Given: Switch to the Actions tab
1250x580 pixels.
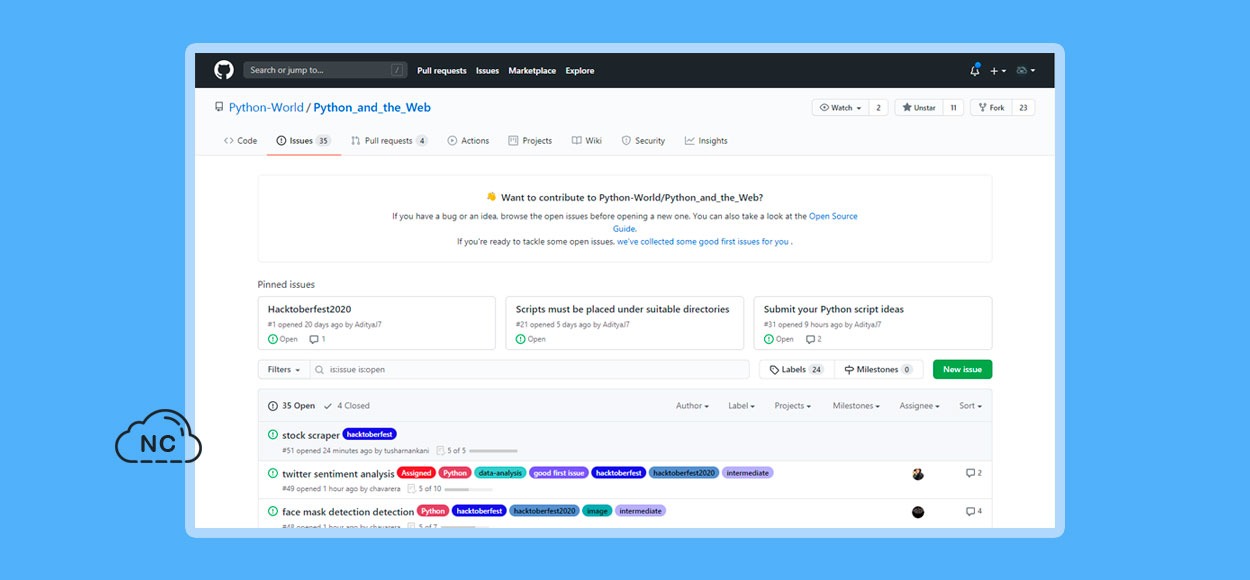Looking at the screenshot, I should [x=468, y=141].
